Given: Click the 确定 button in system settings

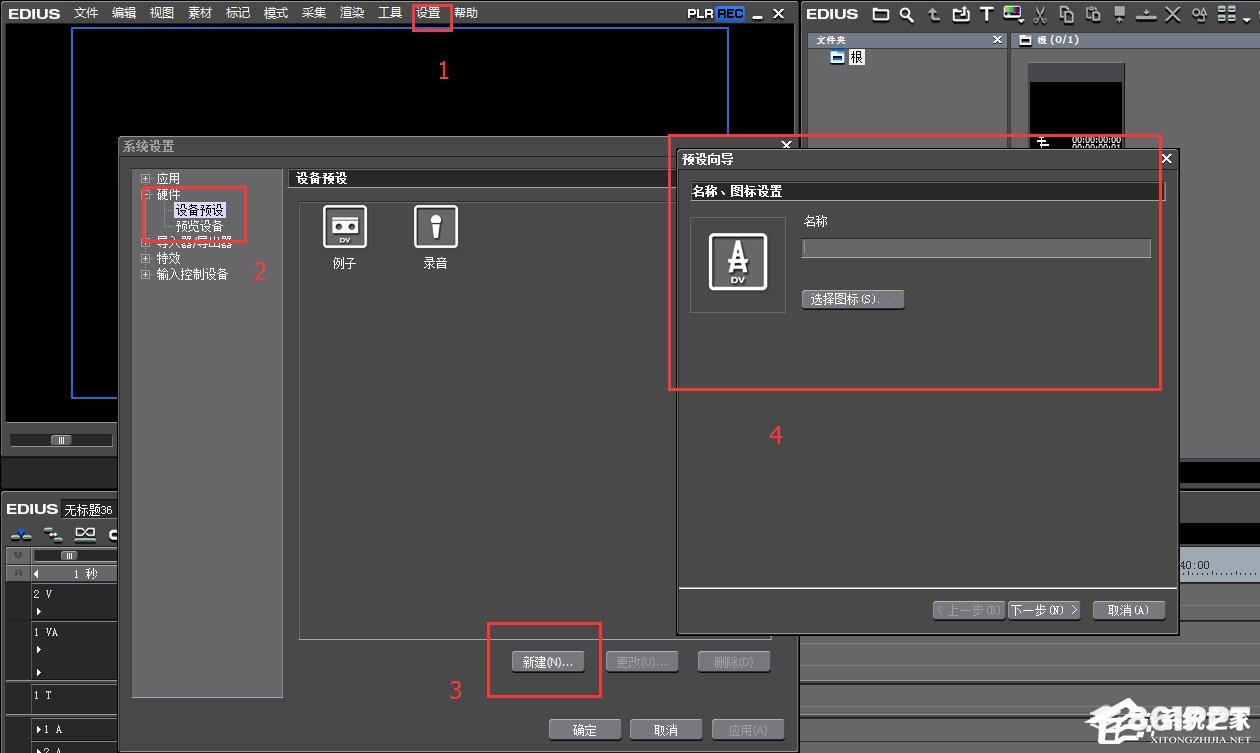Looking at the screenshot, I should click(x=585, y=730).
